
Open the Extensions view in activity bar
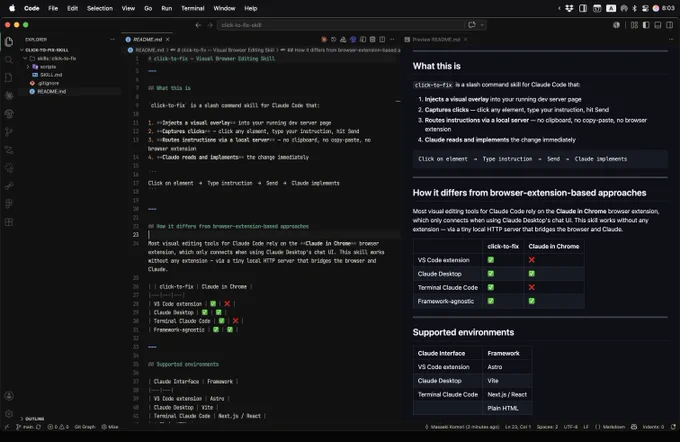pos(9,222)
